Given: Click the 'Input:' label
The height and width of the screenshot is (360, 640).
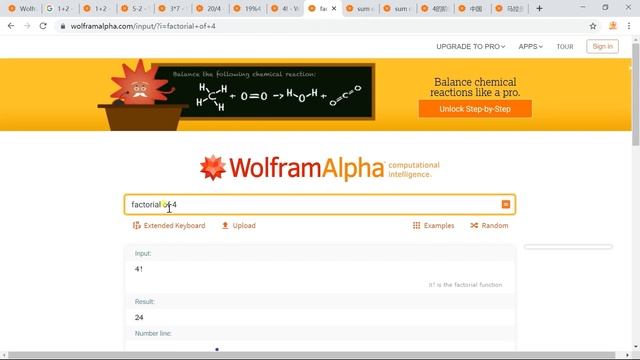Looking at the screenshot, I should (143, 253).
